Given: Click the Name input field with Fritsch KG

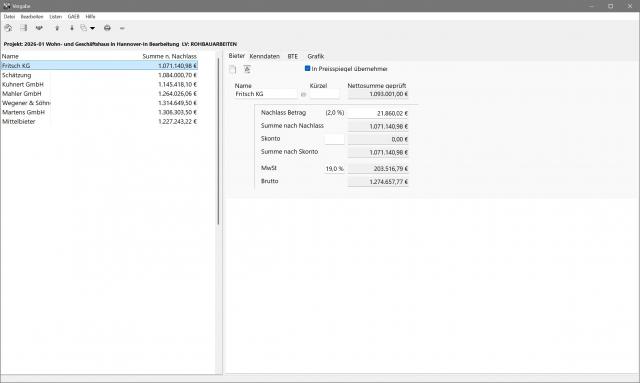Looking at the screenshot, I should click(x=266, y=94).
